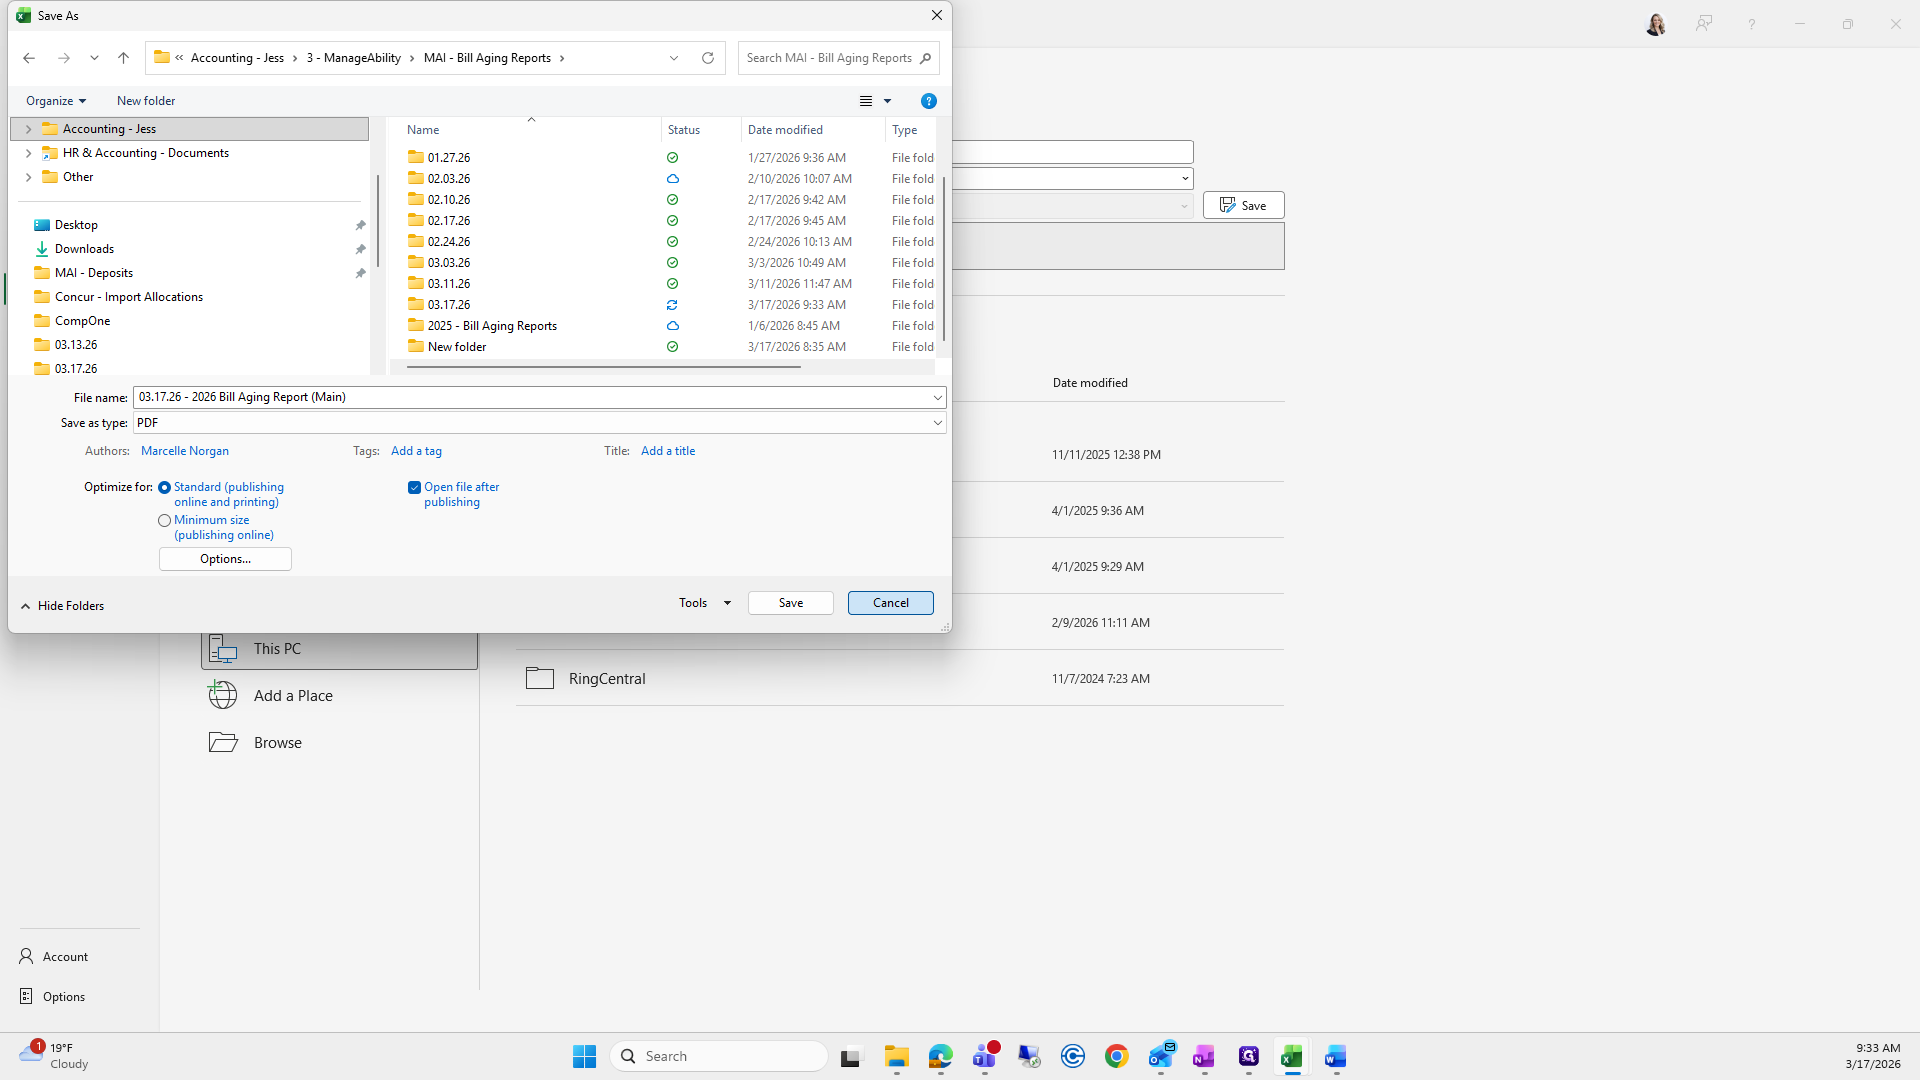Click the dialog help question mark icon
1920x1080 pixels.
click(928, 101)
